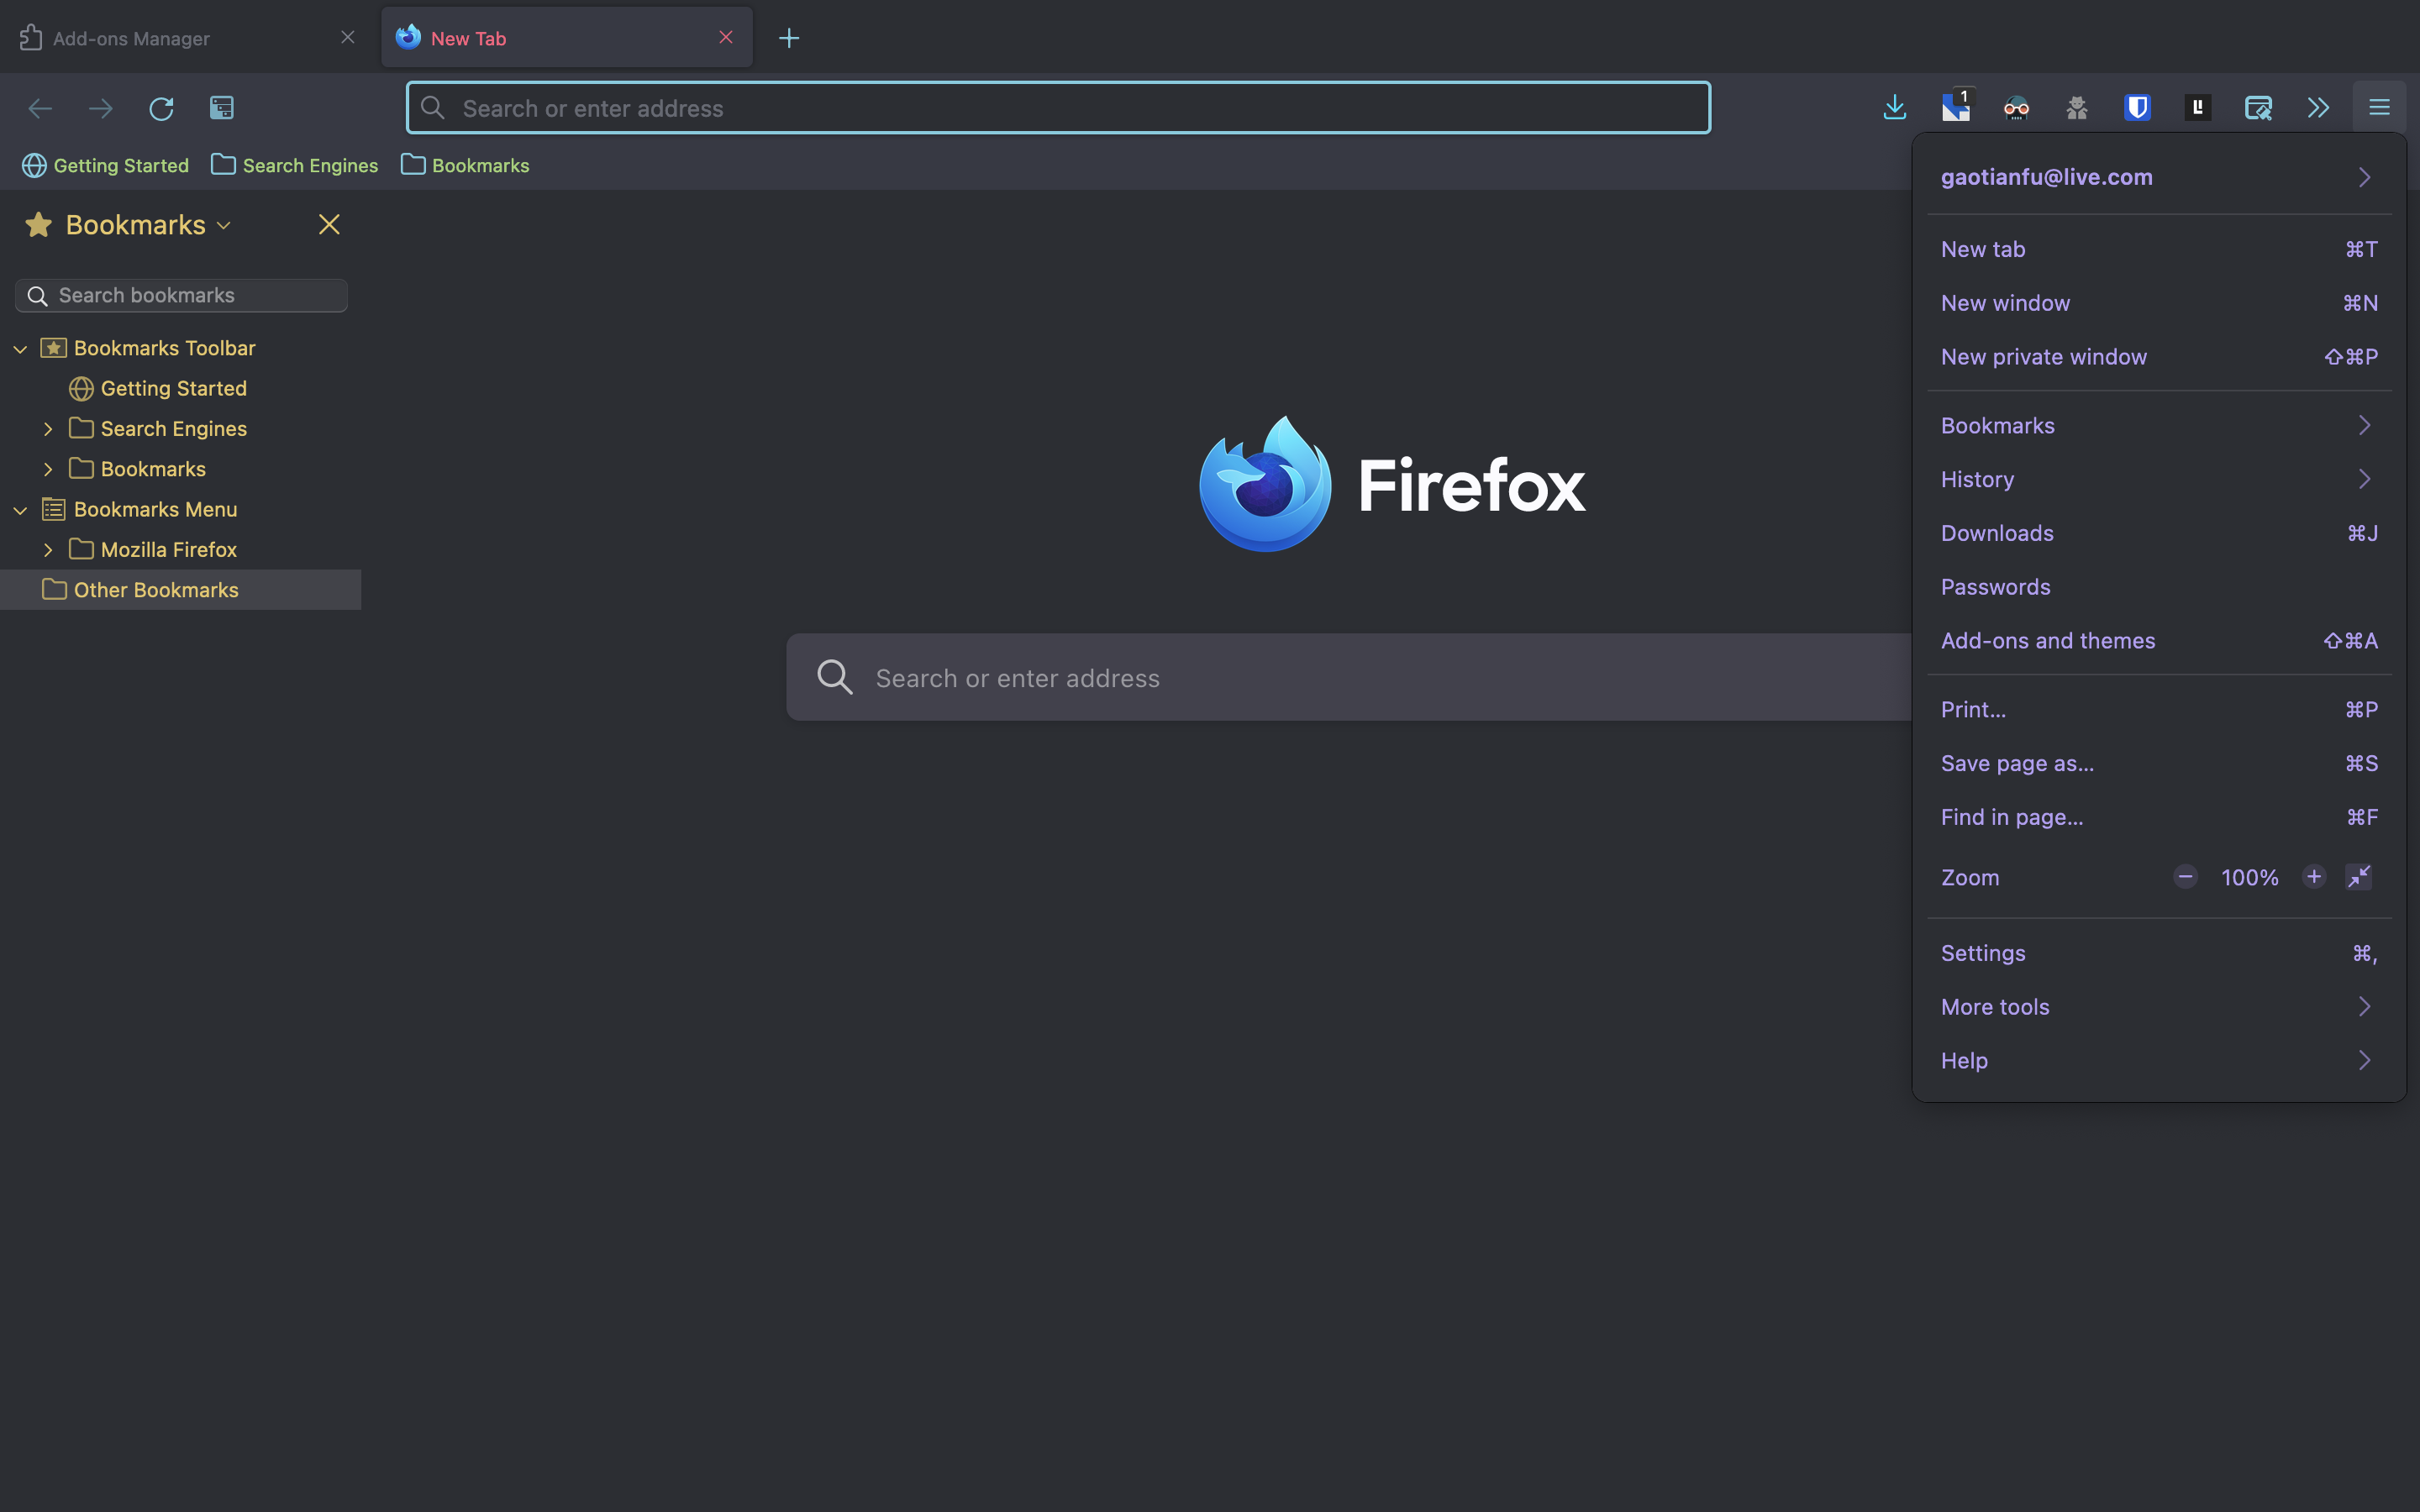Collapse the Bookmarks Menu tree node

pyautogui.click(x=20, y=510)
